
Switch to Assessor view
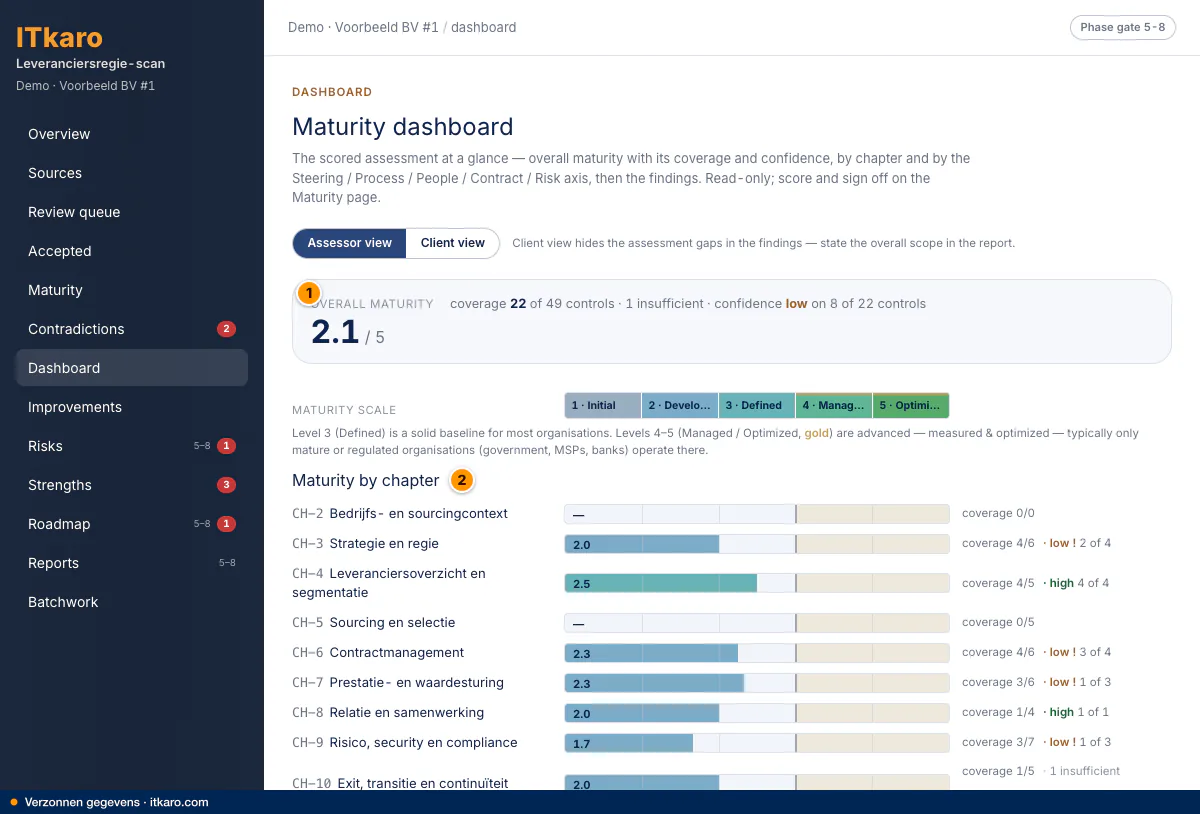click(x=350, y=243)
